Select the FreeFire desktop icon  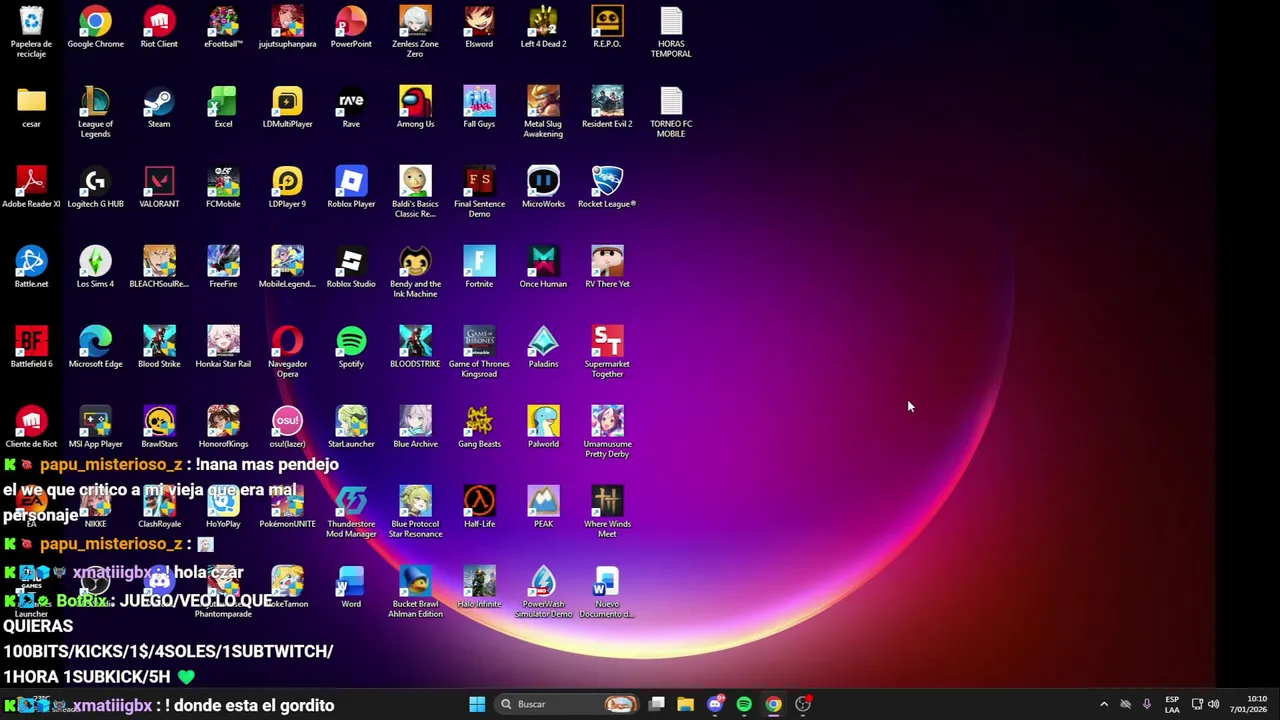pos(223,267)
